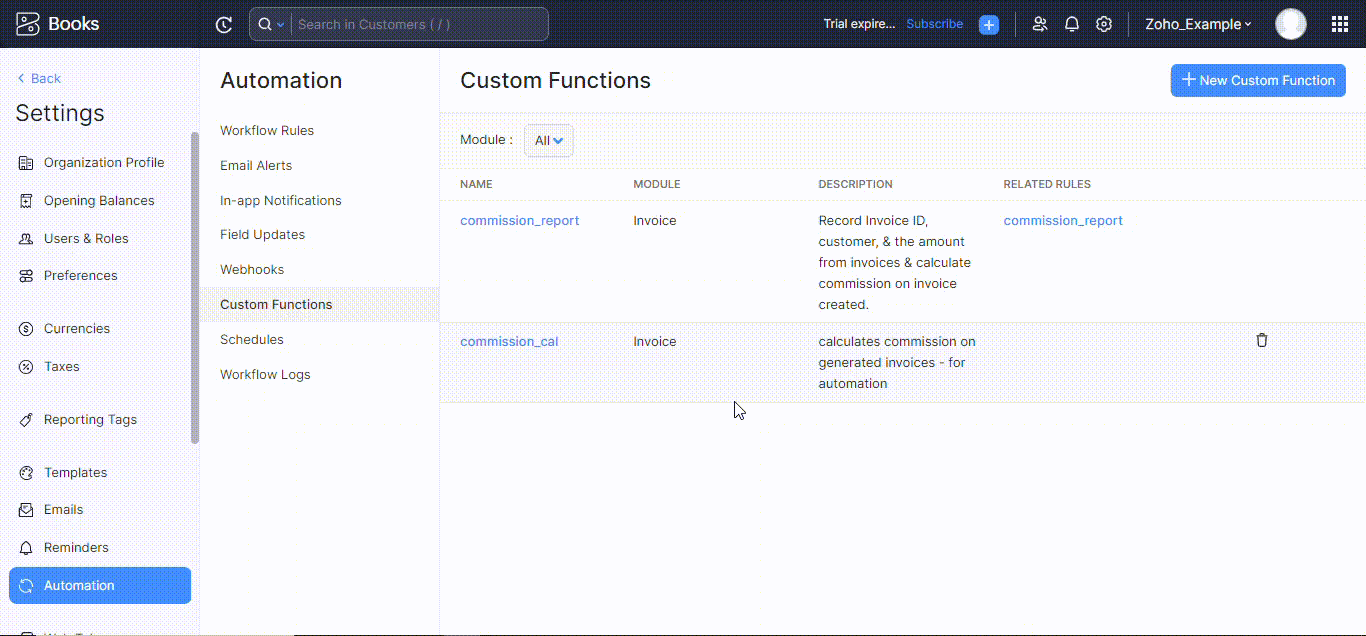Open settings using the gear icon
1366x636 pixels.
pyautogui.click(x=1104, y=23)
